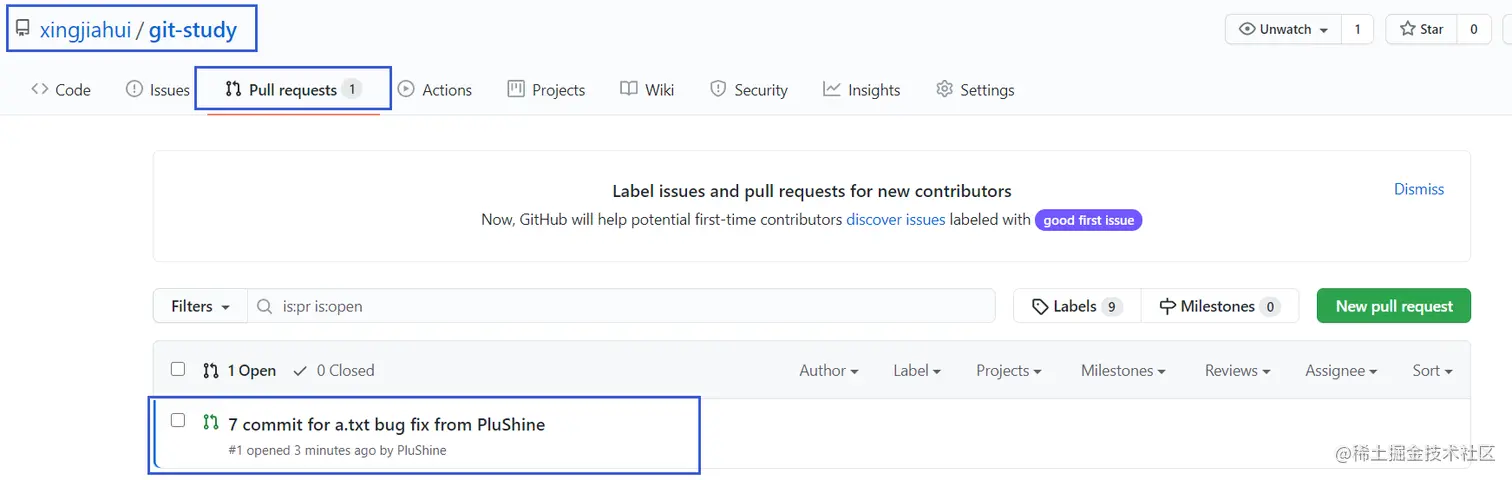Viewport: 1512px width, 480px height.
Task: Click the search magnifier icon in filter box
Action: [x=265, y=307]
